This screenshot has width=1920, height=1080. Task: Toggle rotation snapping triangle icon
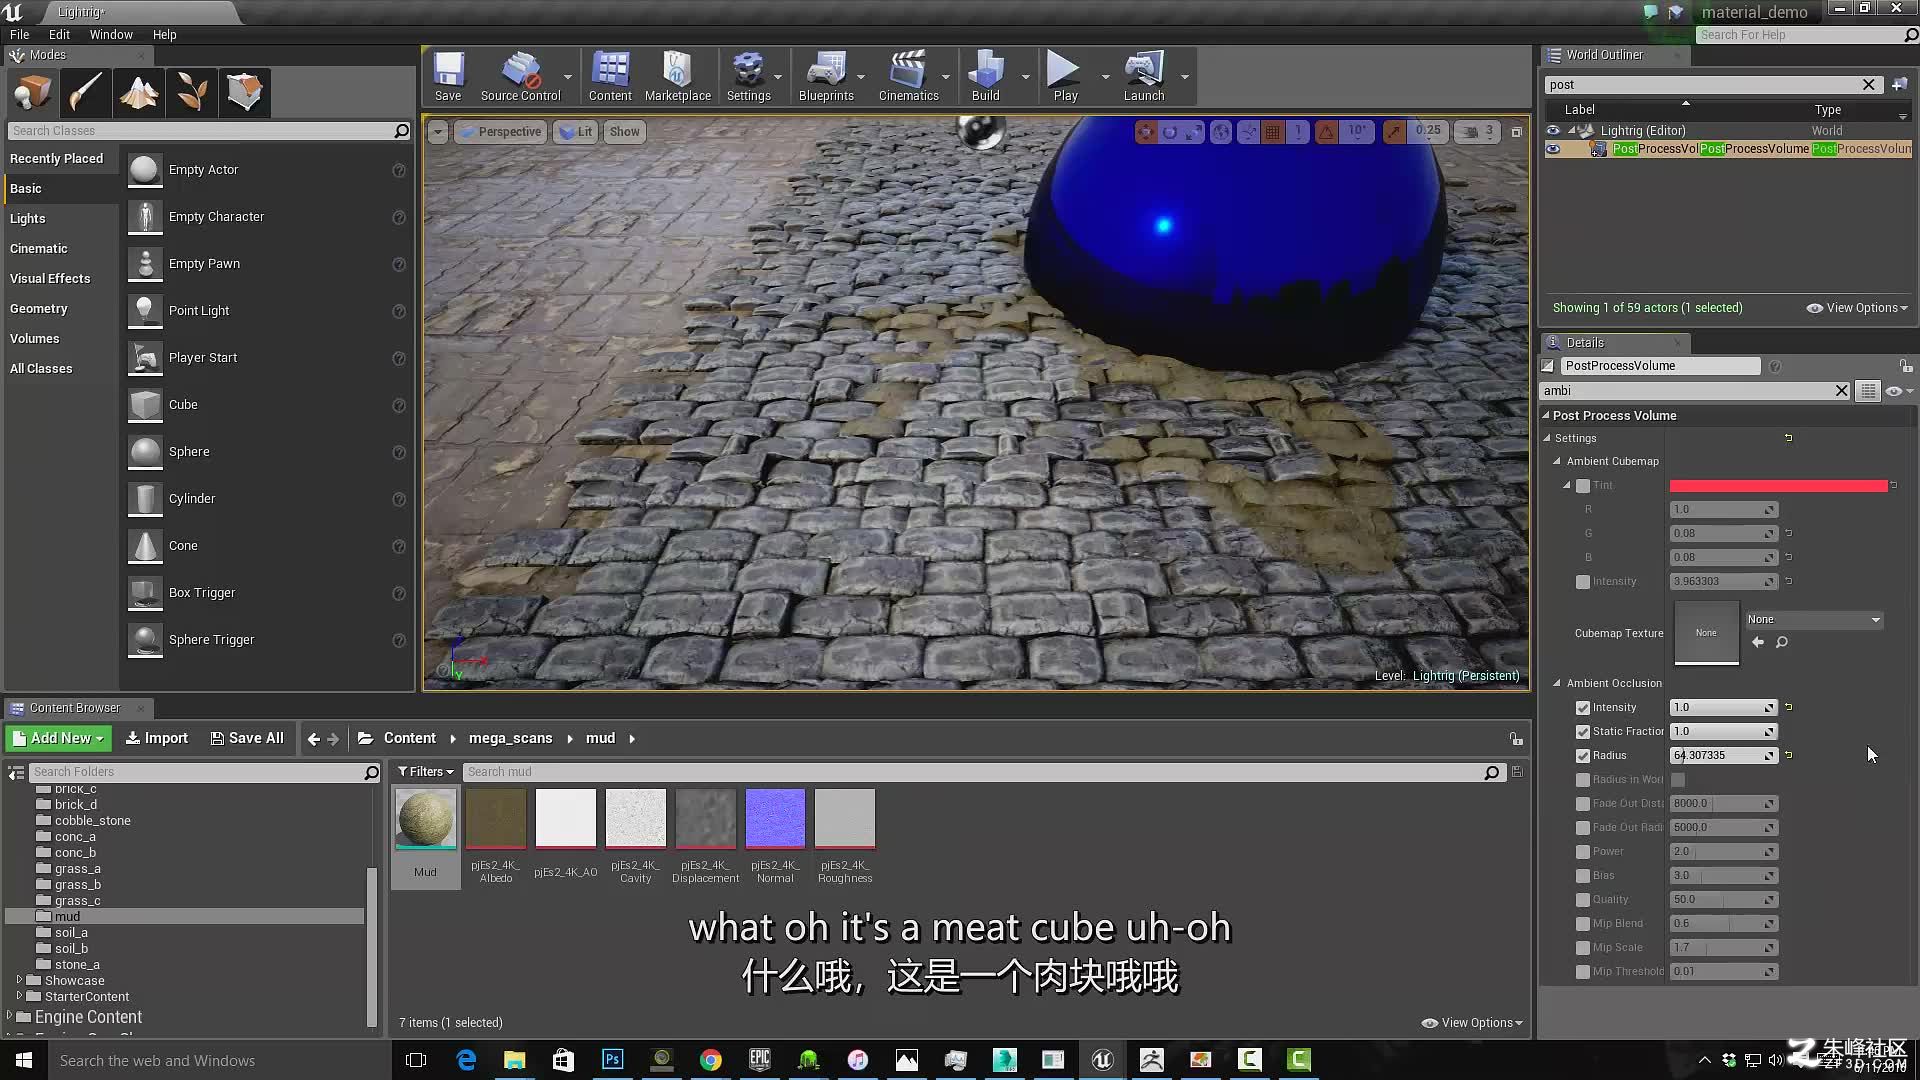pyautogui.click(x=1326, y=131)
